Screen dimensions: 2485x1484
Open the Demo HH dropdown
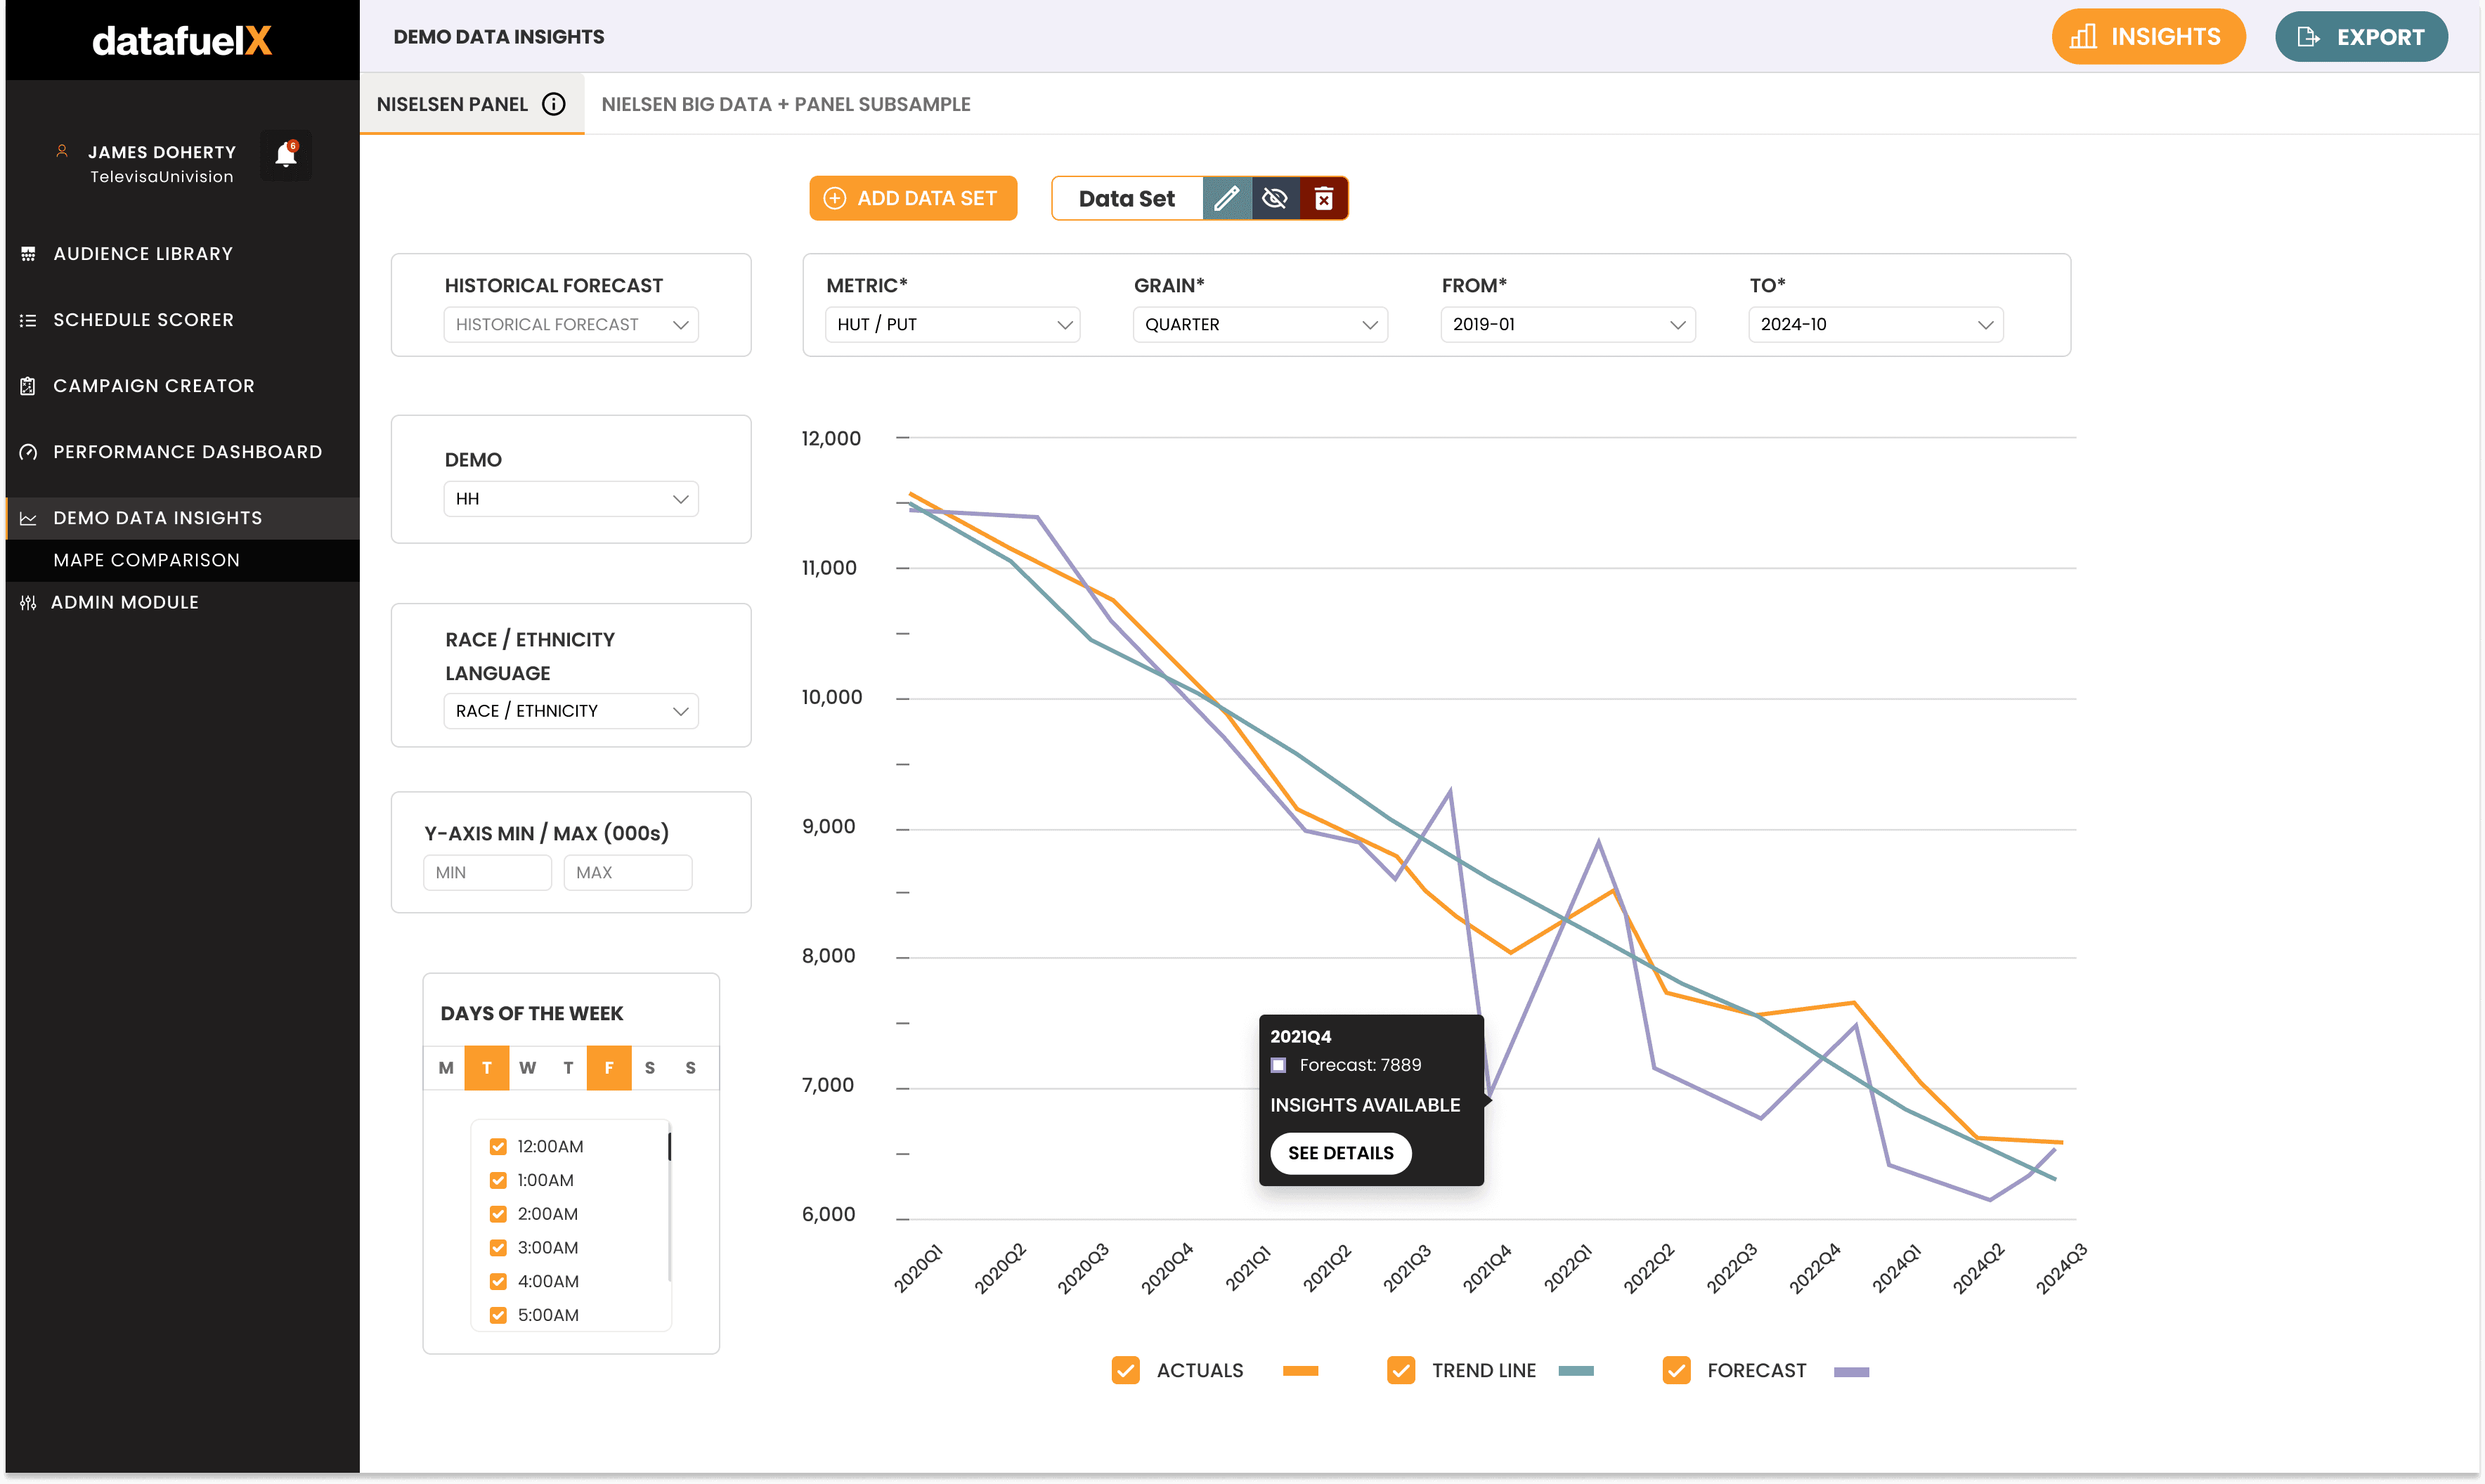click(571, 499)
